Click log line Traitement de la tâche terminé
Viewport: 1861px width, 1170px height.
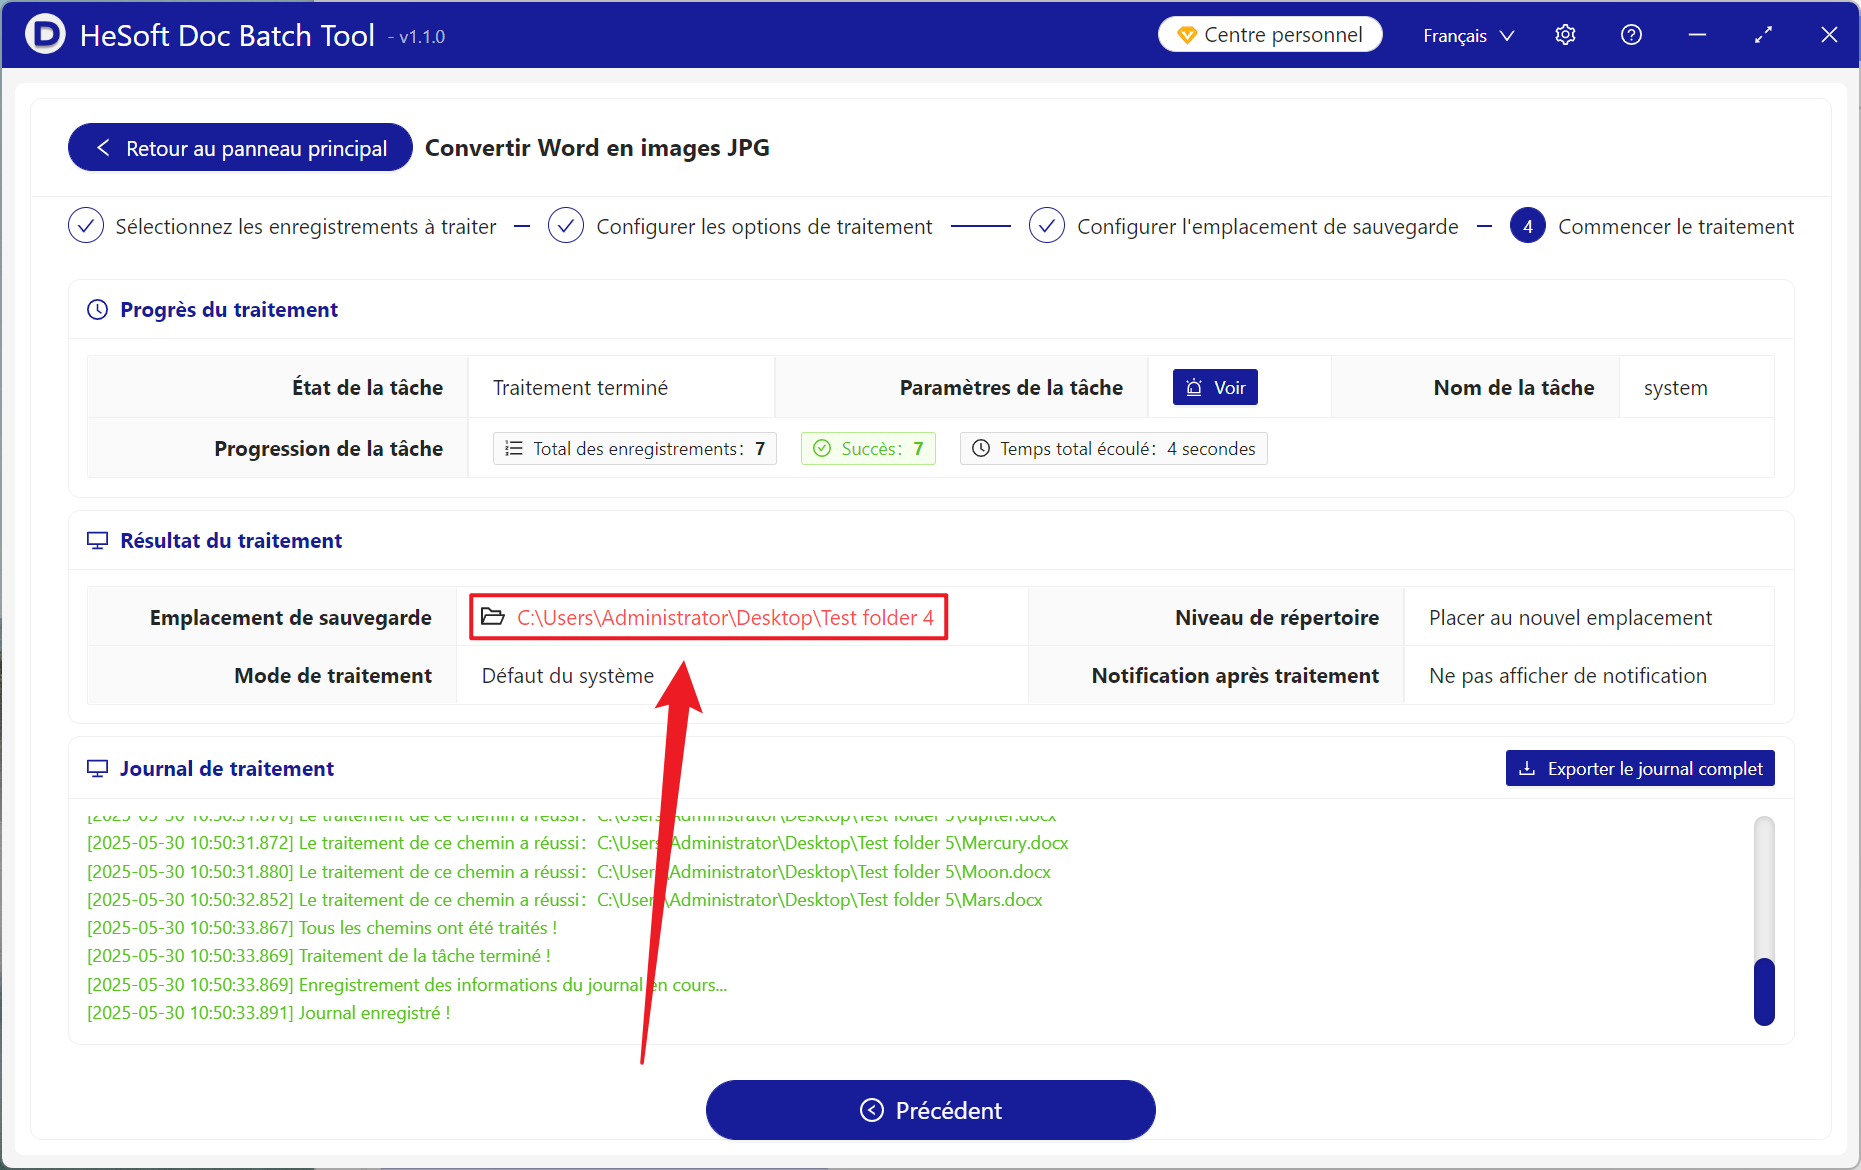(x=319, y=956)
